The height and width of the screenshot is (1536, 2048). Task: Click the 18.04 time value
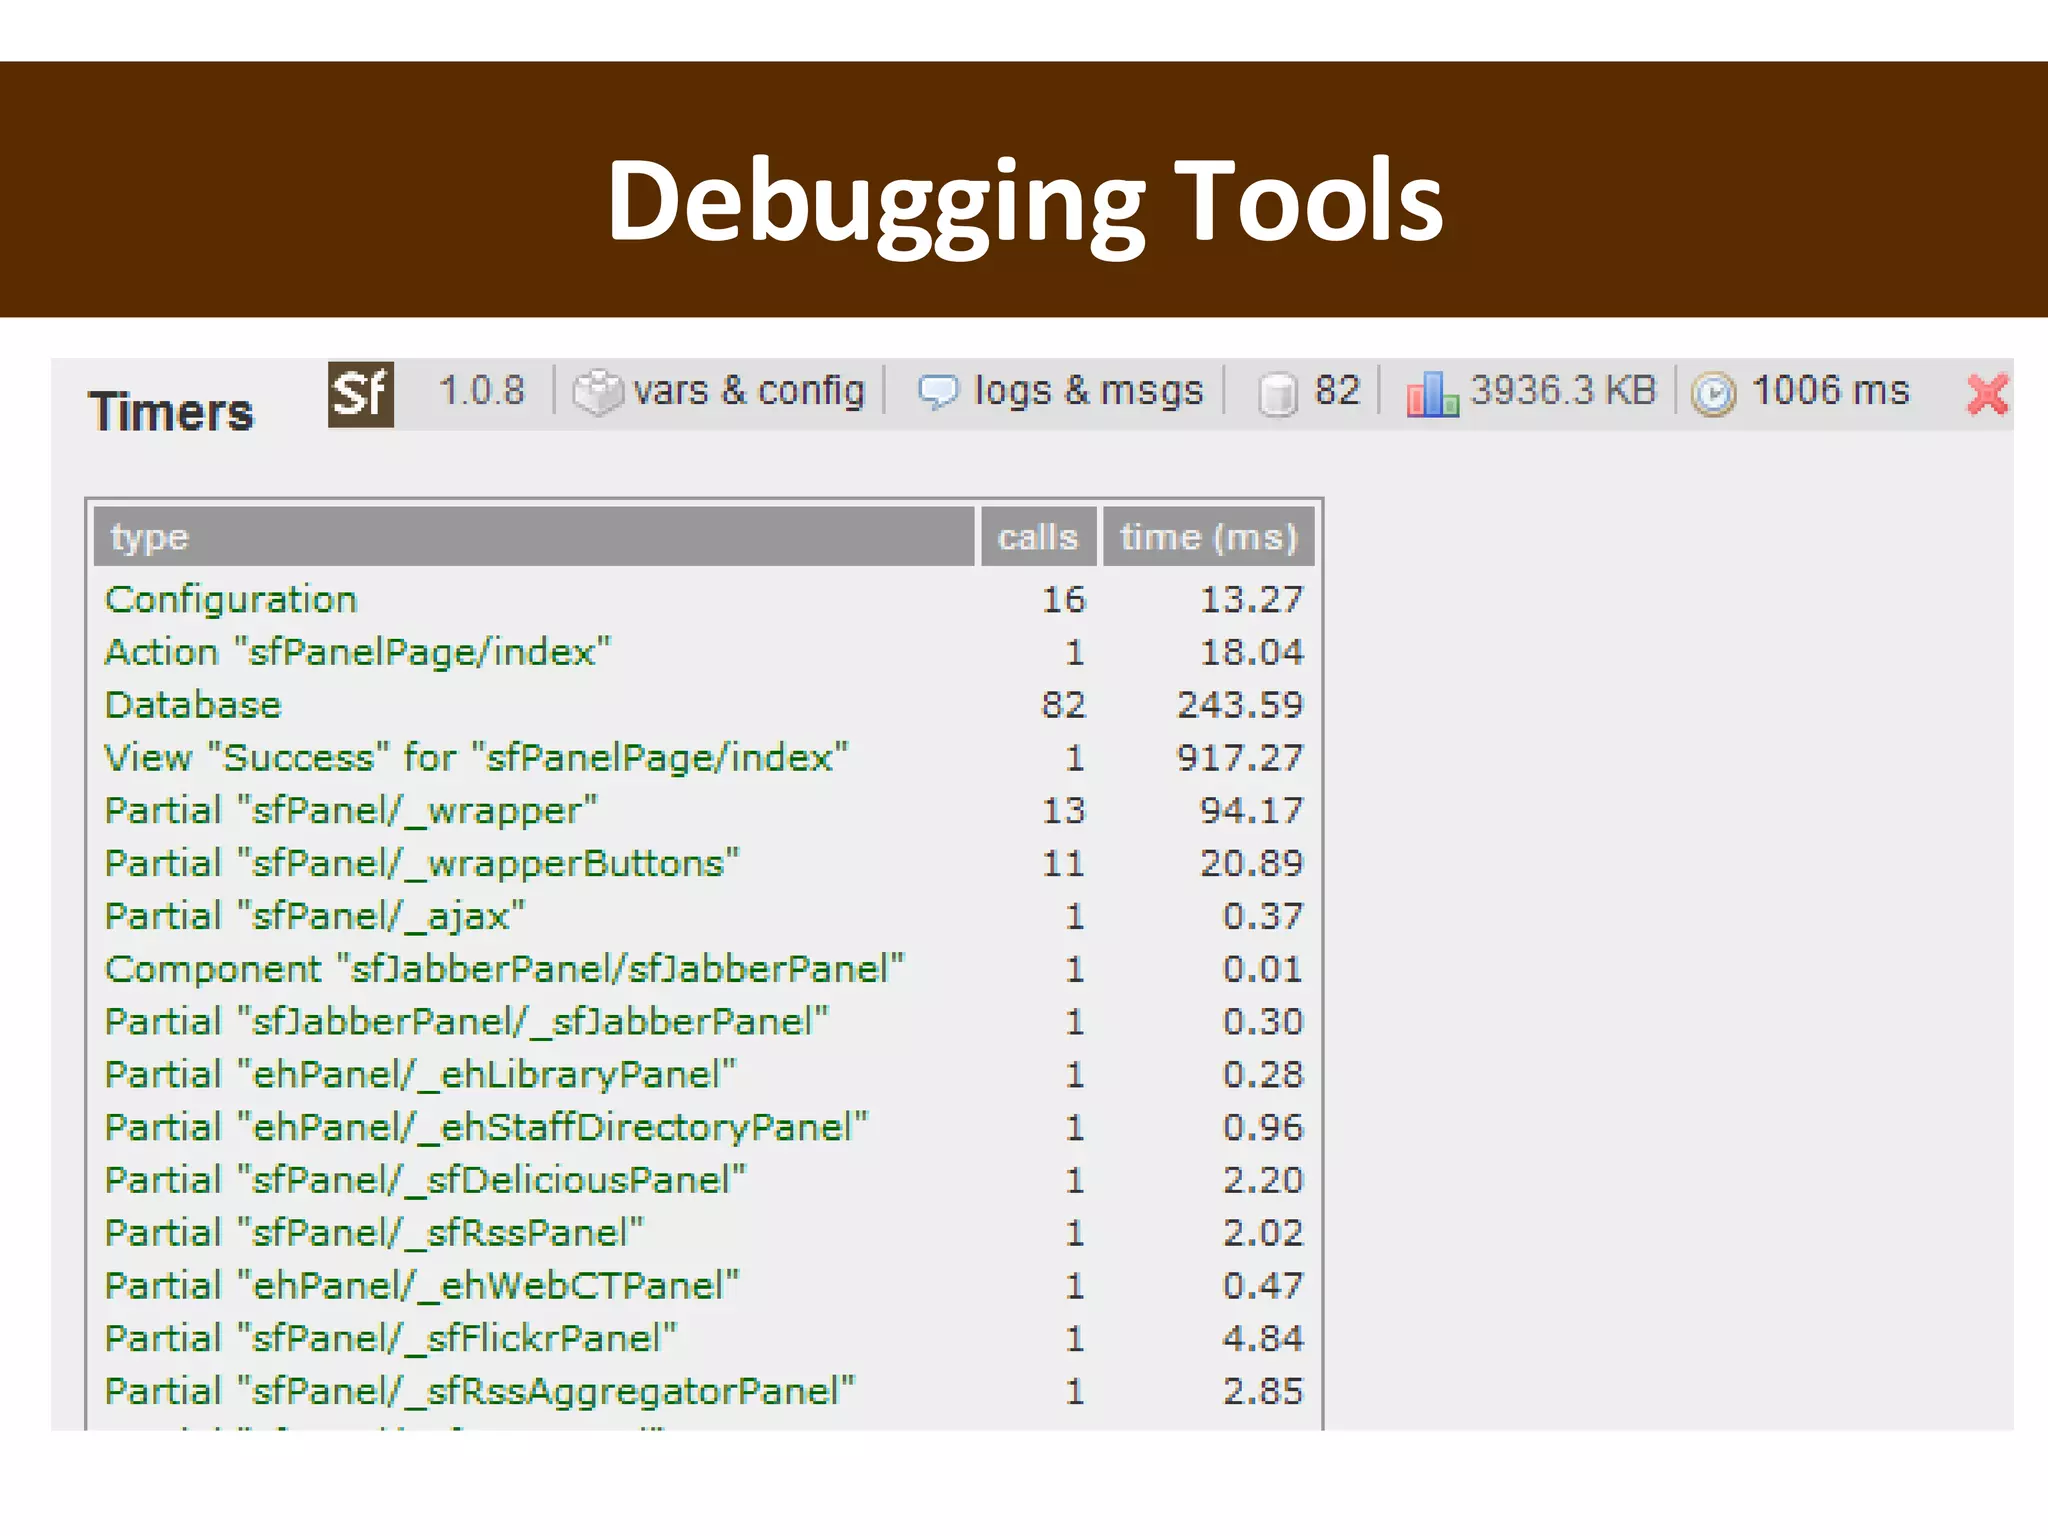pos(1252,652)
